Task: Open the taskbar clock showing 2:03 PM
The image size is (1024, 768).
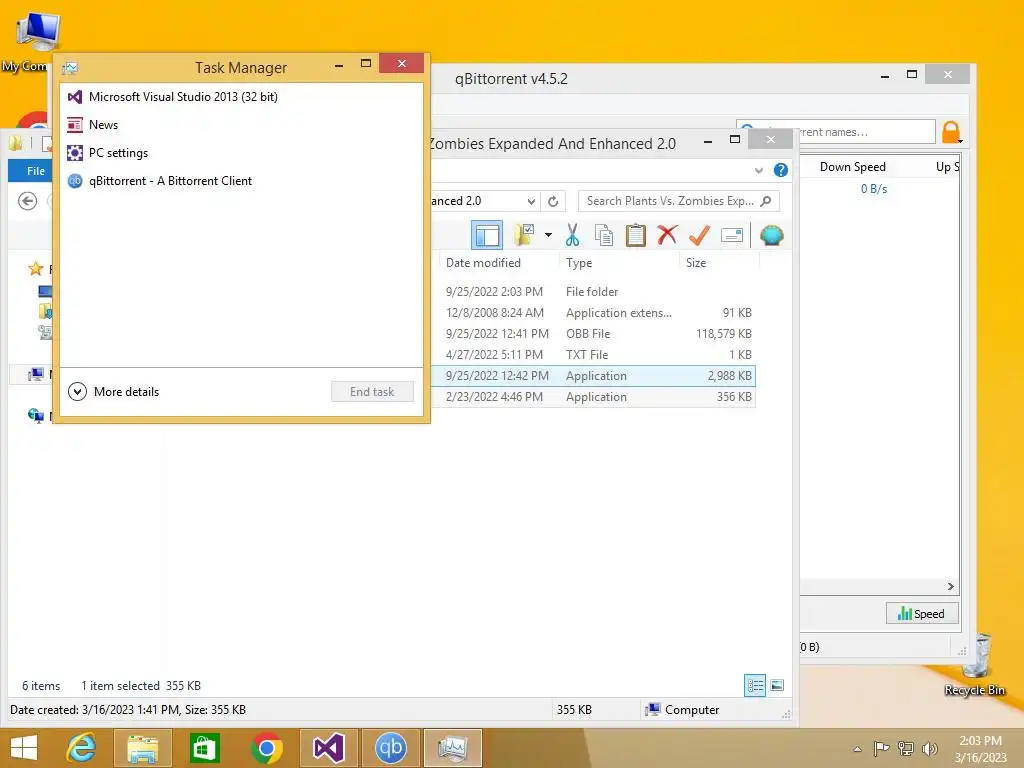Action: 980,749
